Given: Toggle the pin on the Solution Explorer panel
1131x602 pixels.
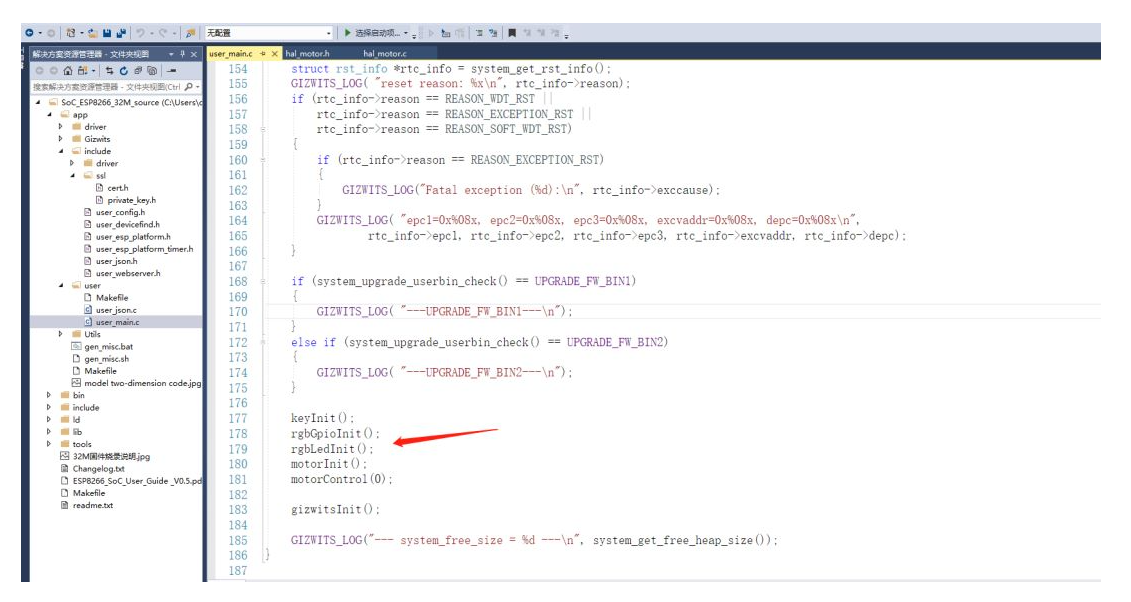Looking at the screenshot, I should coord(182,54).
